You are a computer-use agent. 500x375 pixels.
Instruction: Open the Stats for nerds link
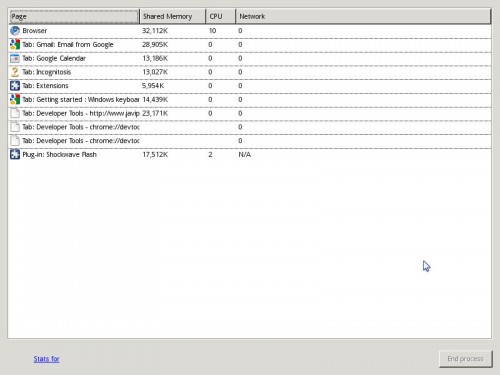tap(46, 359)
